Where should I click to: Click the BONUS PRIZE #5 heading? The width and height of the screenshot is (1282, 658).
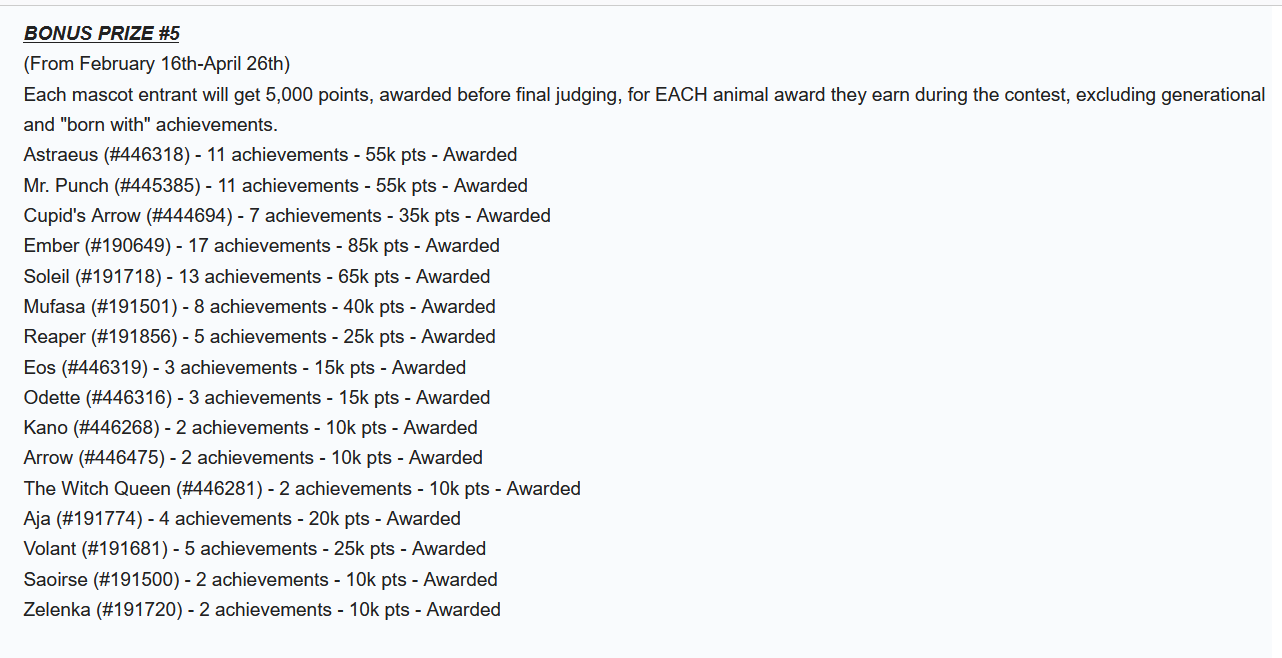[102, 34]
